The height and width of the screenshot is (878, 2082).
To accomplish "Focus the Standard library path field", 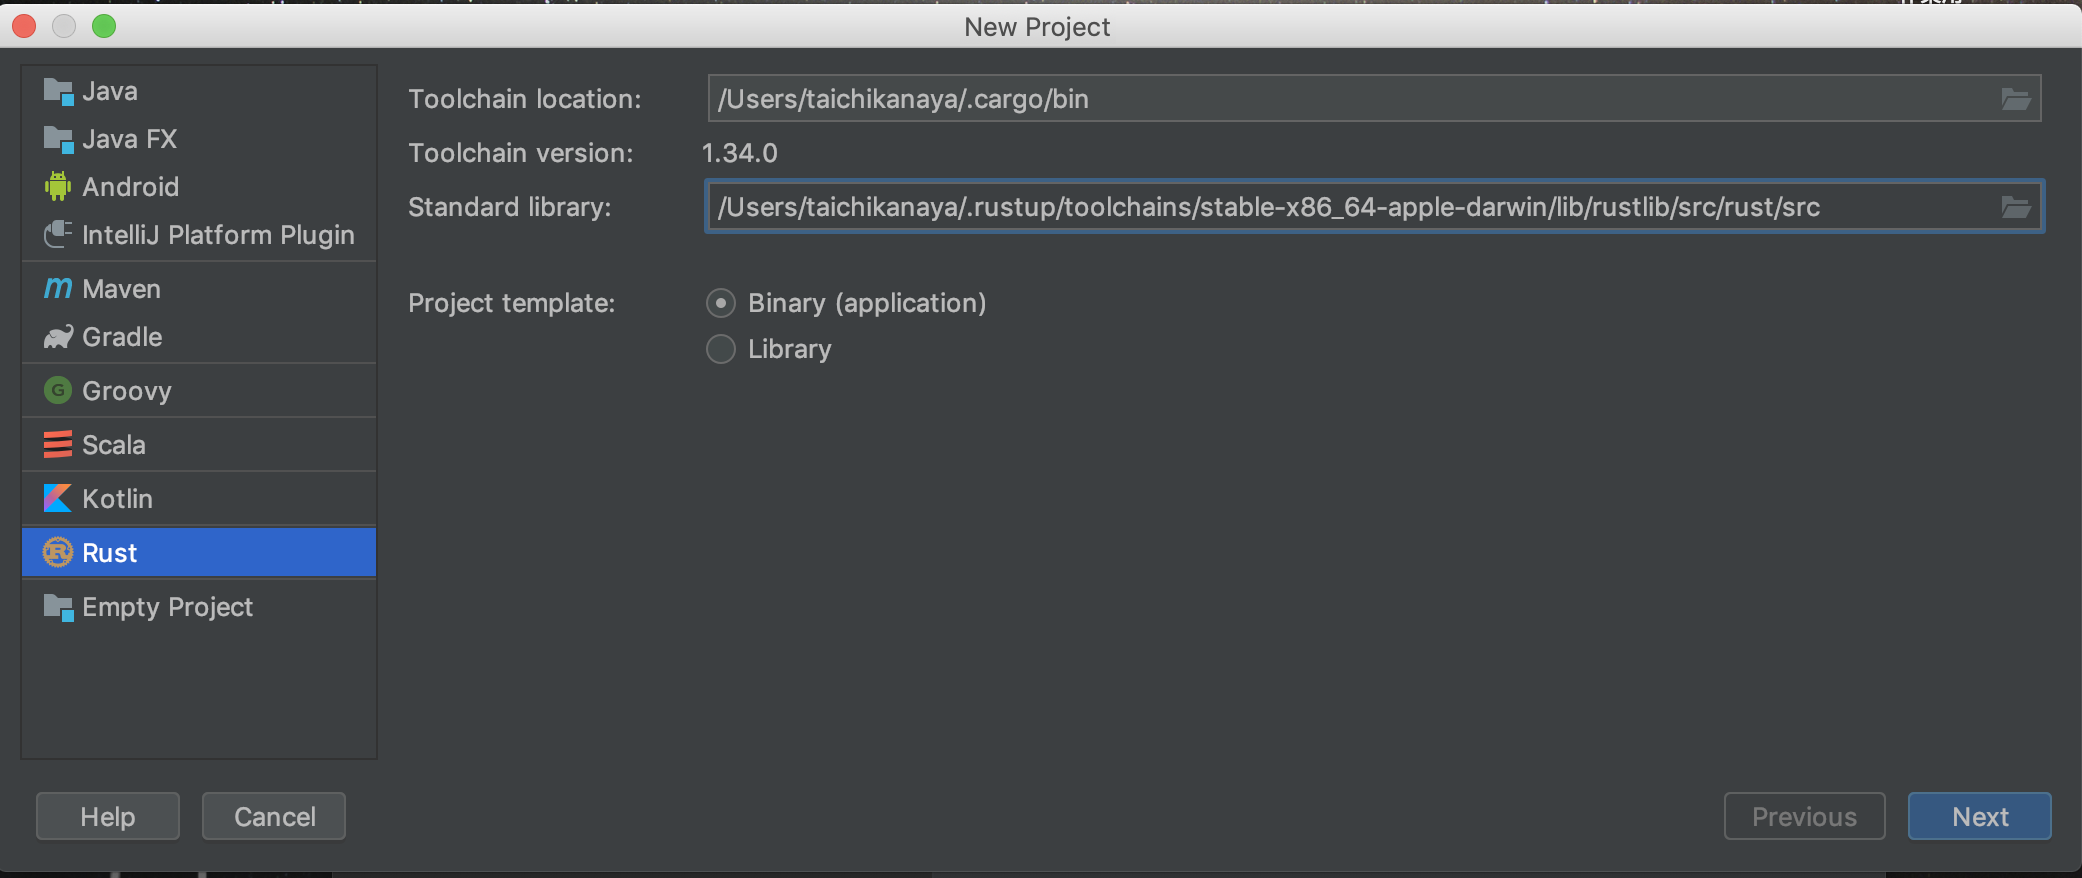I will tap(1350, 207).
